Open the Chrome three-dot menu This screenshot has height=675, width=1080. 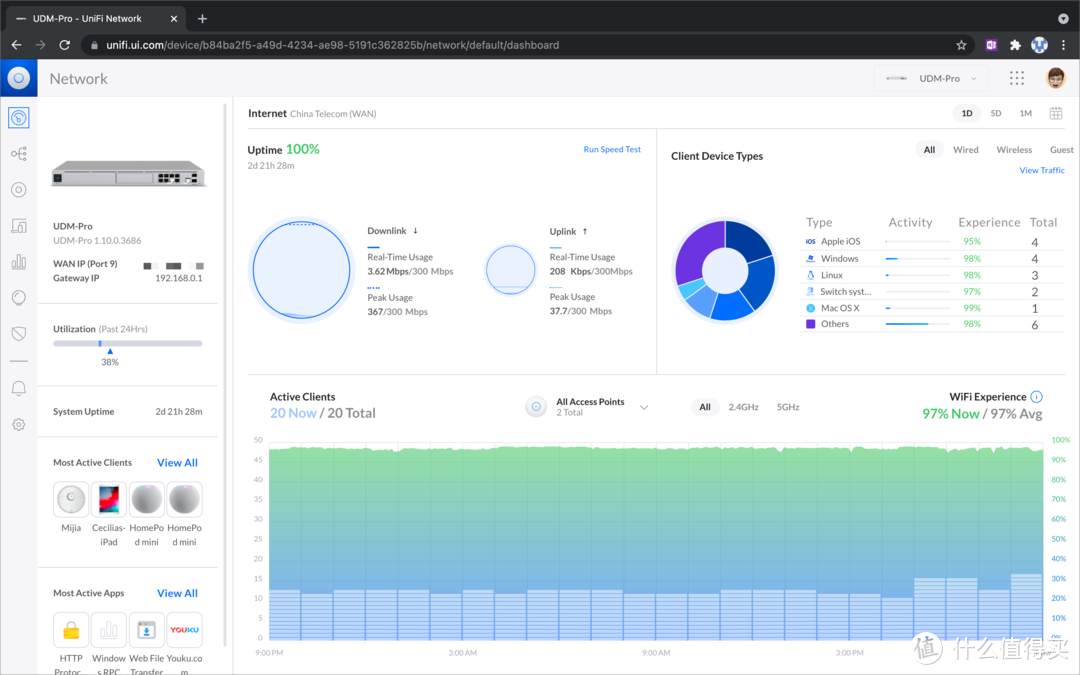pyautogui.click(x=1063, y=45)
